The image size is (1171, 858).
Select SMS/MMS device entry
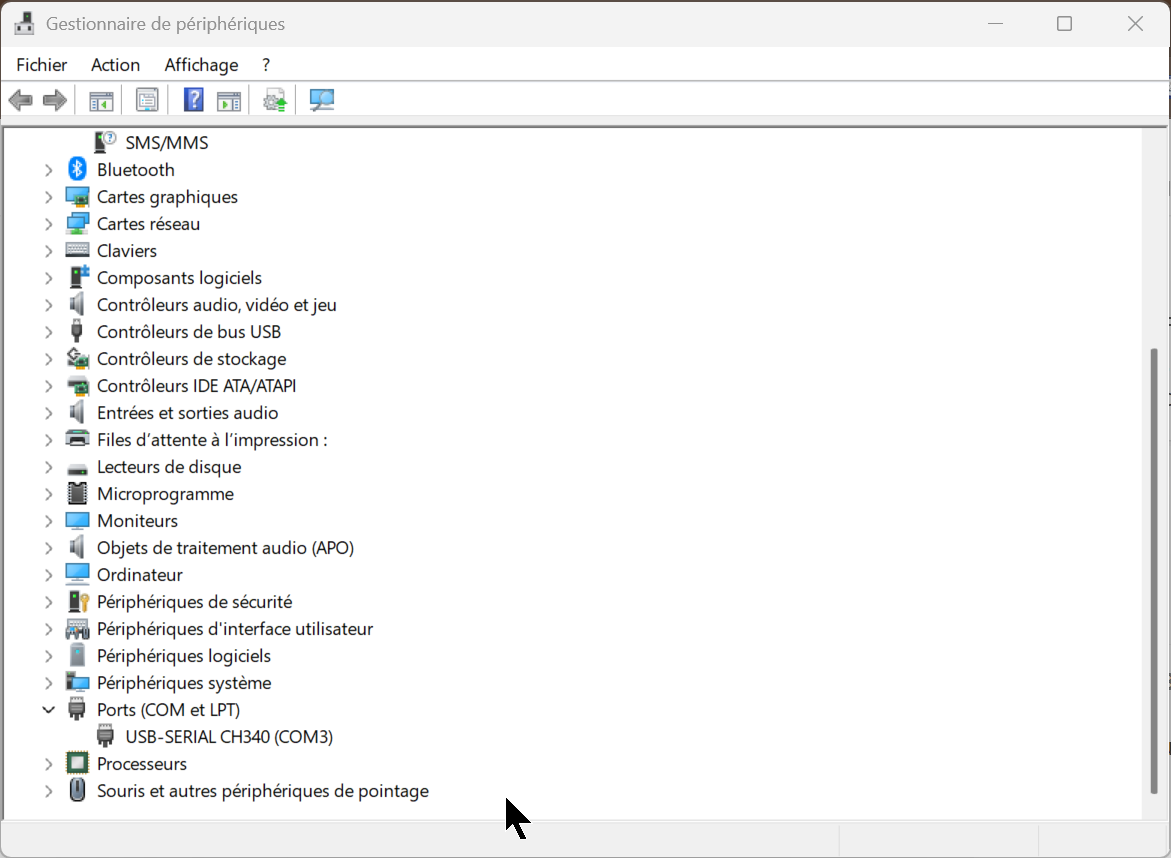click(167, 142)
